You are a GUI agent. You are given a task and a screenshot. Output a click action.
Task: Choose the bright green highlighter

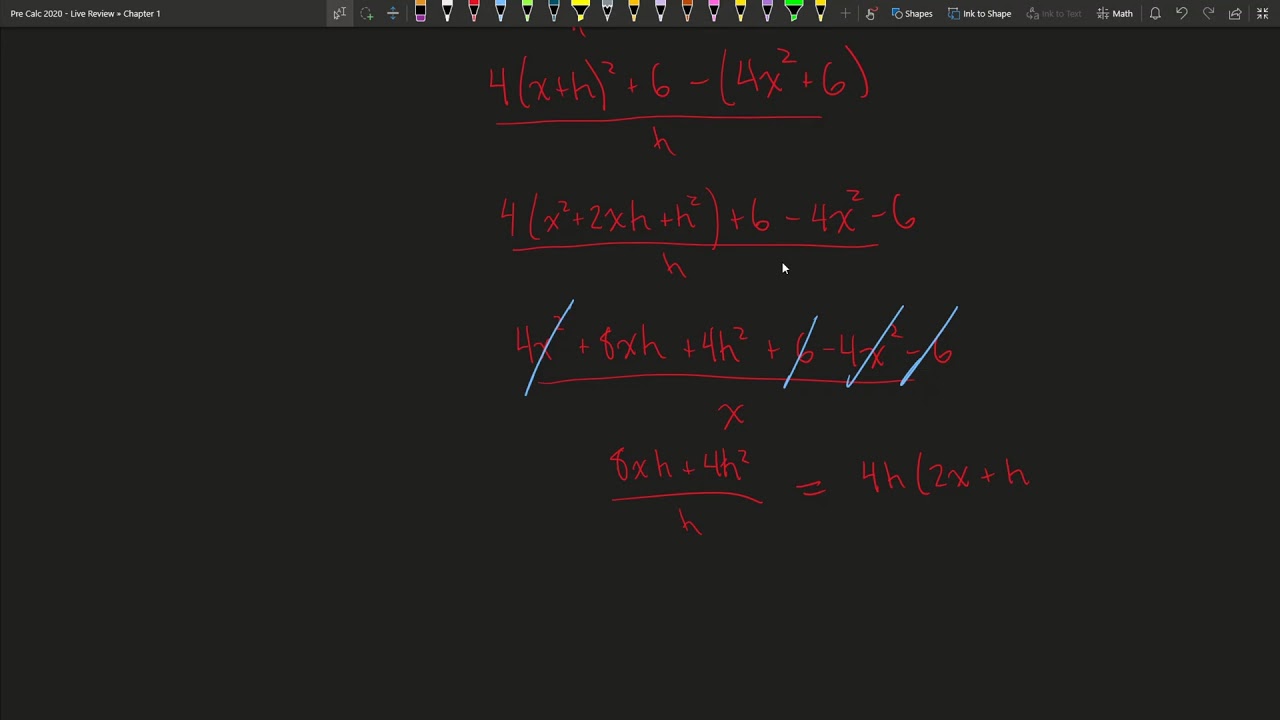point(794,13)
